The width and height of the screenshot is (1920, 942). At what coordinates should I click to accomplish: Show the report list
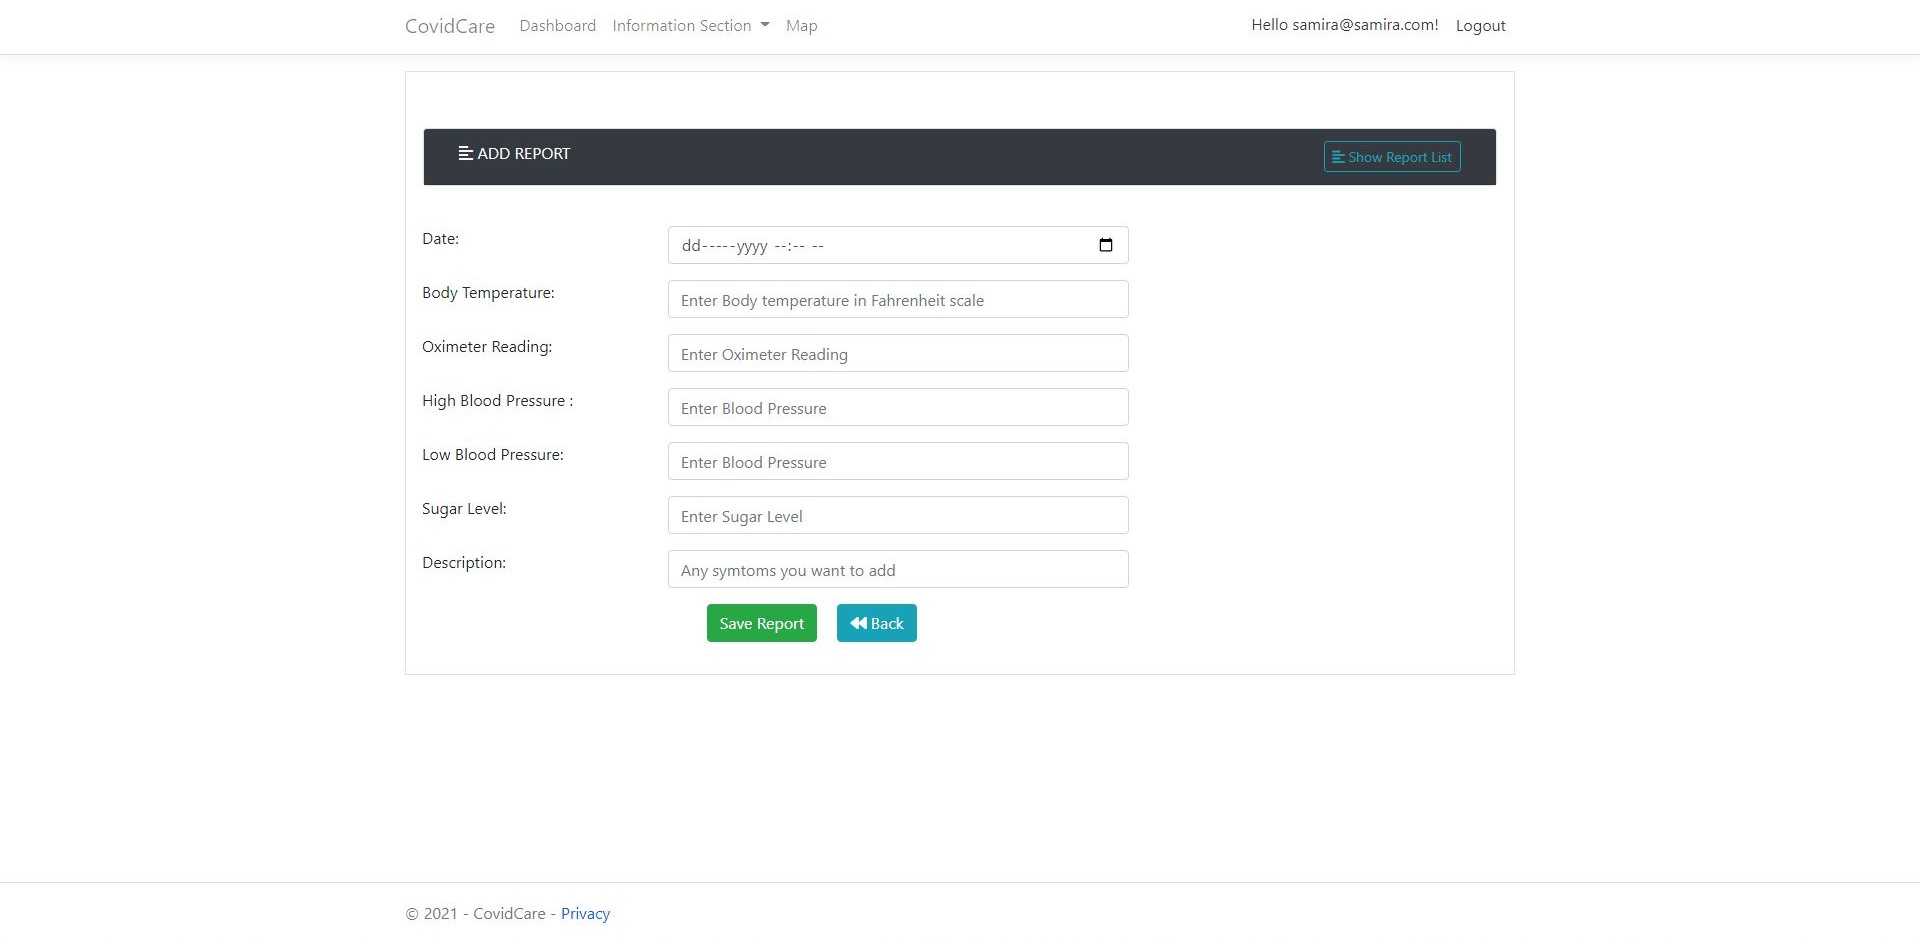(1392, 157)
